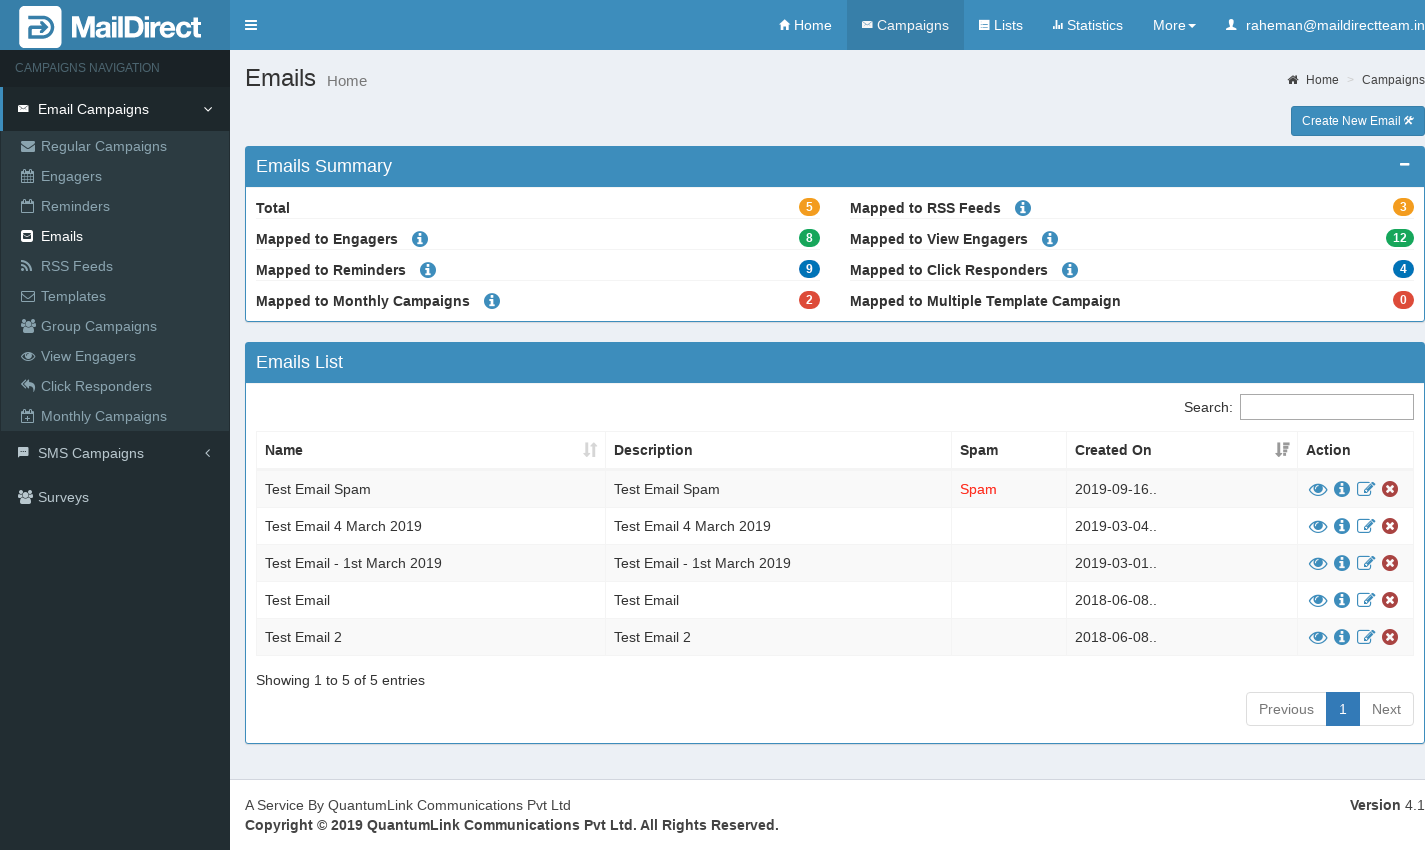Collapse the Emails Summary panel
The height and width of the screenshot is (850, 1425).
(1404, 165)
